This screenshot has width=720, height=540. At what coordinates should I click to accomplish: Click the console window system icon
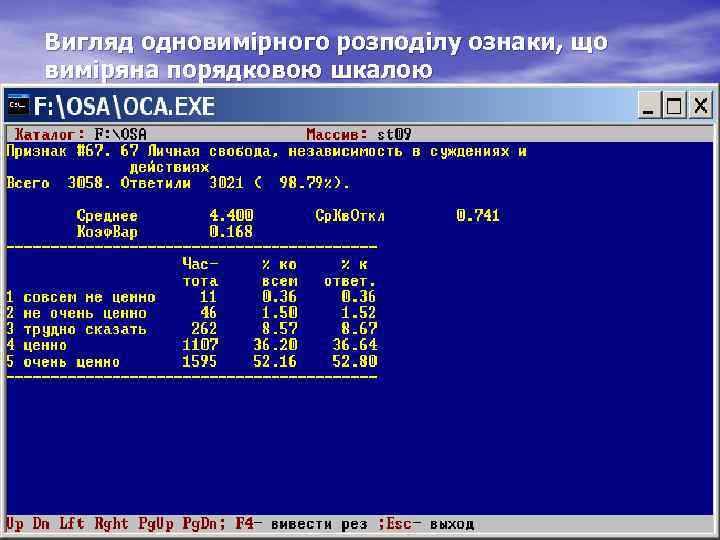18,106
